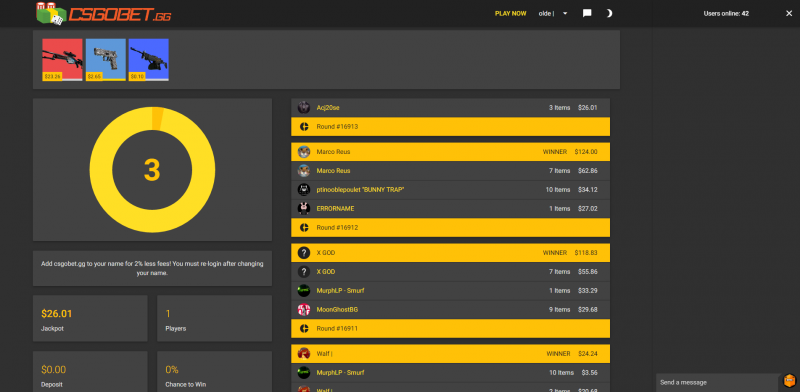The height and width of the screenshot is (392, 800).
Task: Click the Round #16912 coin icon
Action: tap(304, 228)
